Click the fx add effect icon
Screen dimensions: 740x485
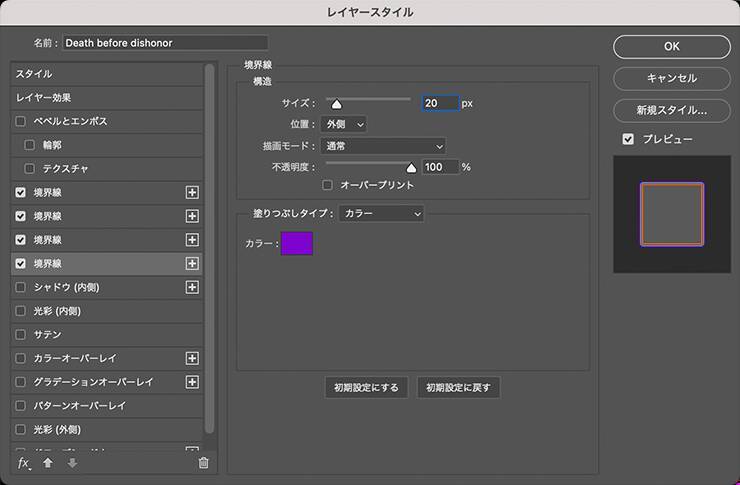click(x=24, y=463)
